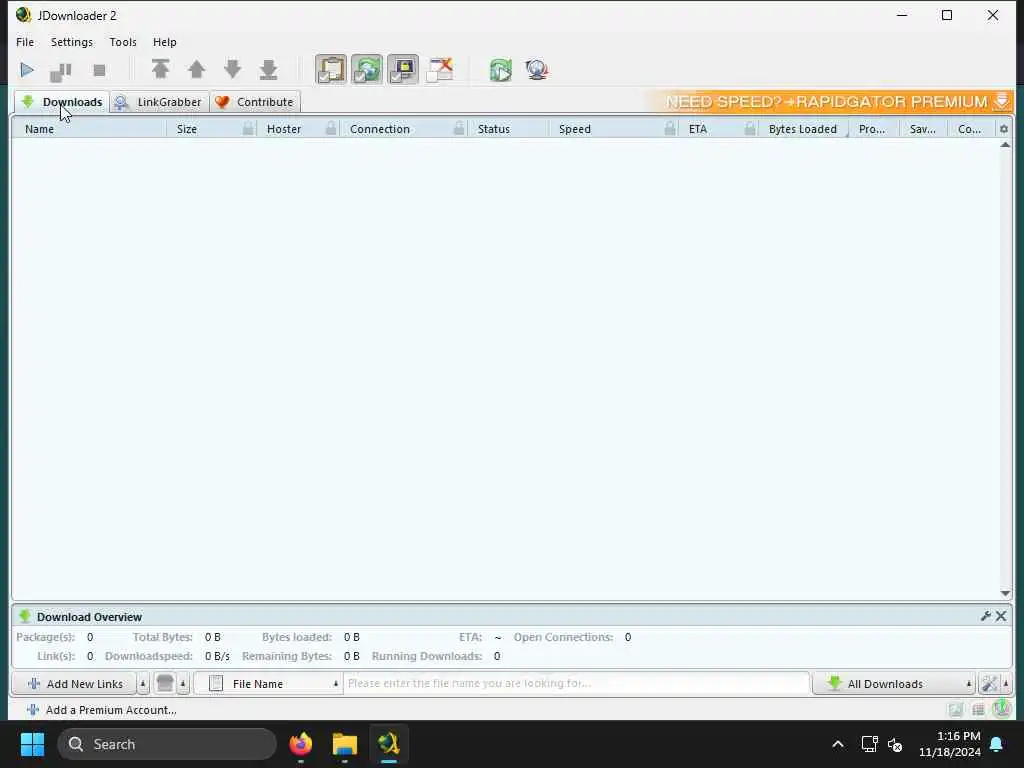This screenshot has height=768, width=1024.
Task: Click the table scrollbar up arrow
Action: point(1005,145)
